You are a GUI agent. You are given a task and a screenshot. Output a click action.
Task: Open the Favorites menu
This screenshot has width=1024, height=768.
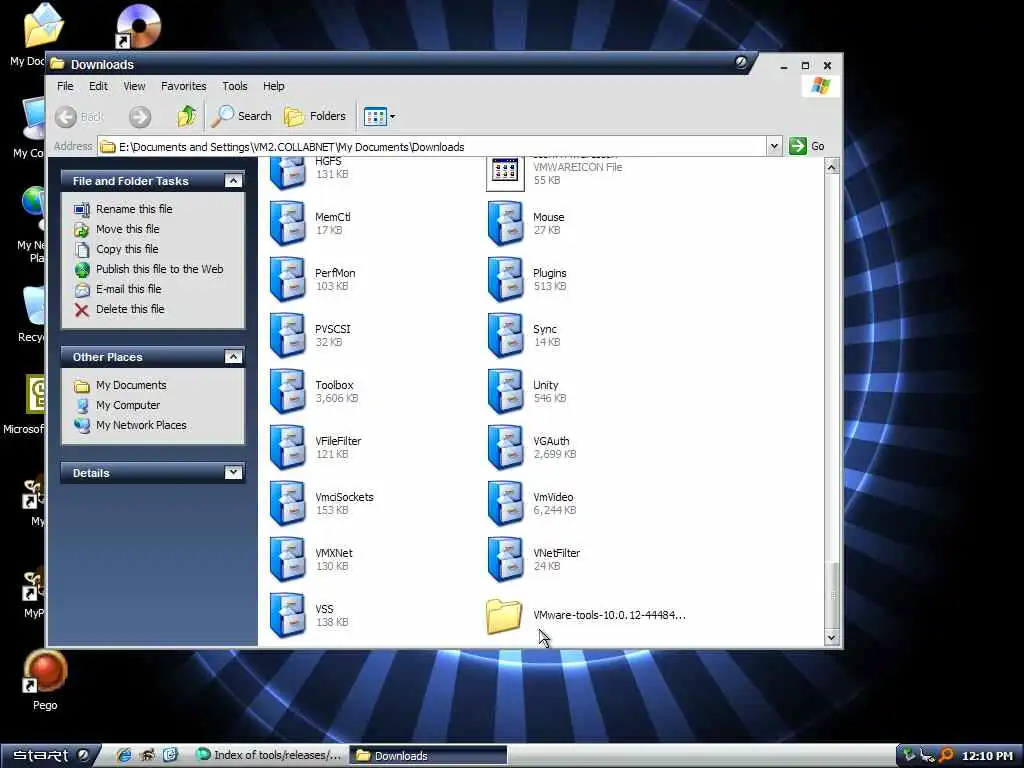point(184,86)
